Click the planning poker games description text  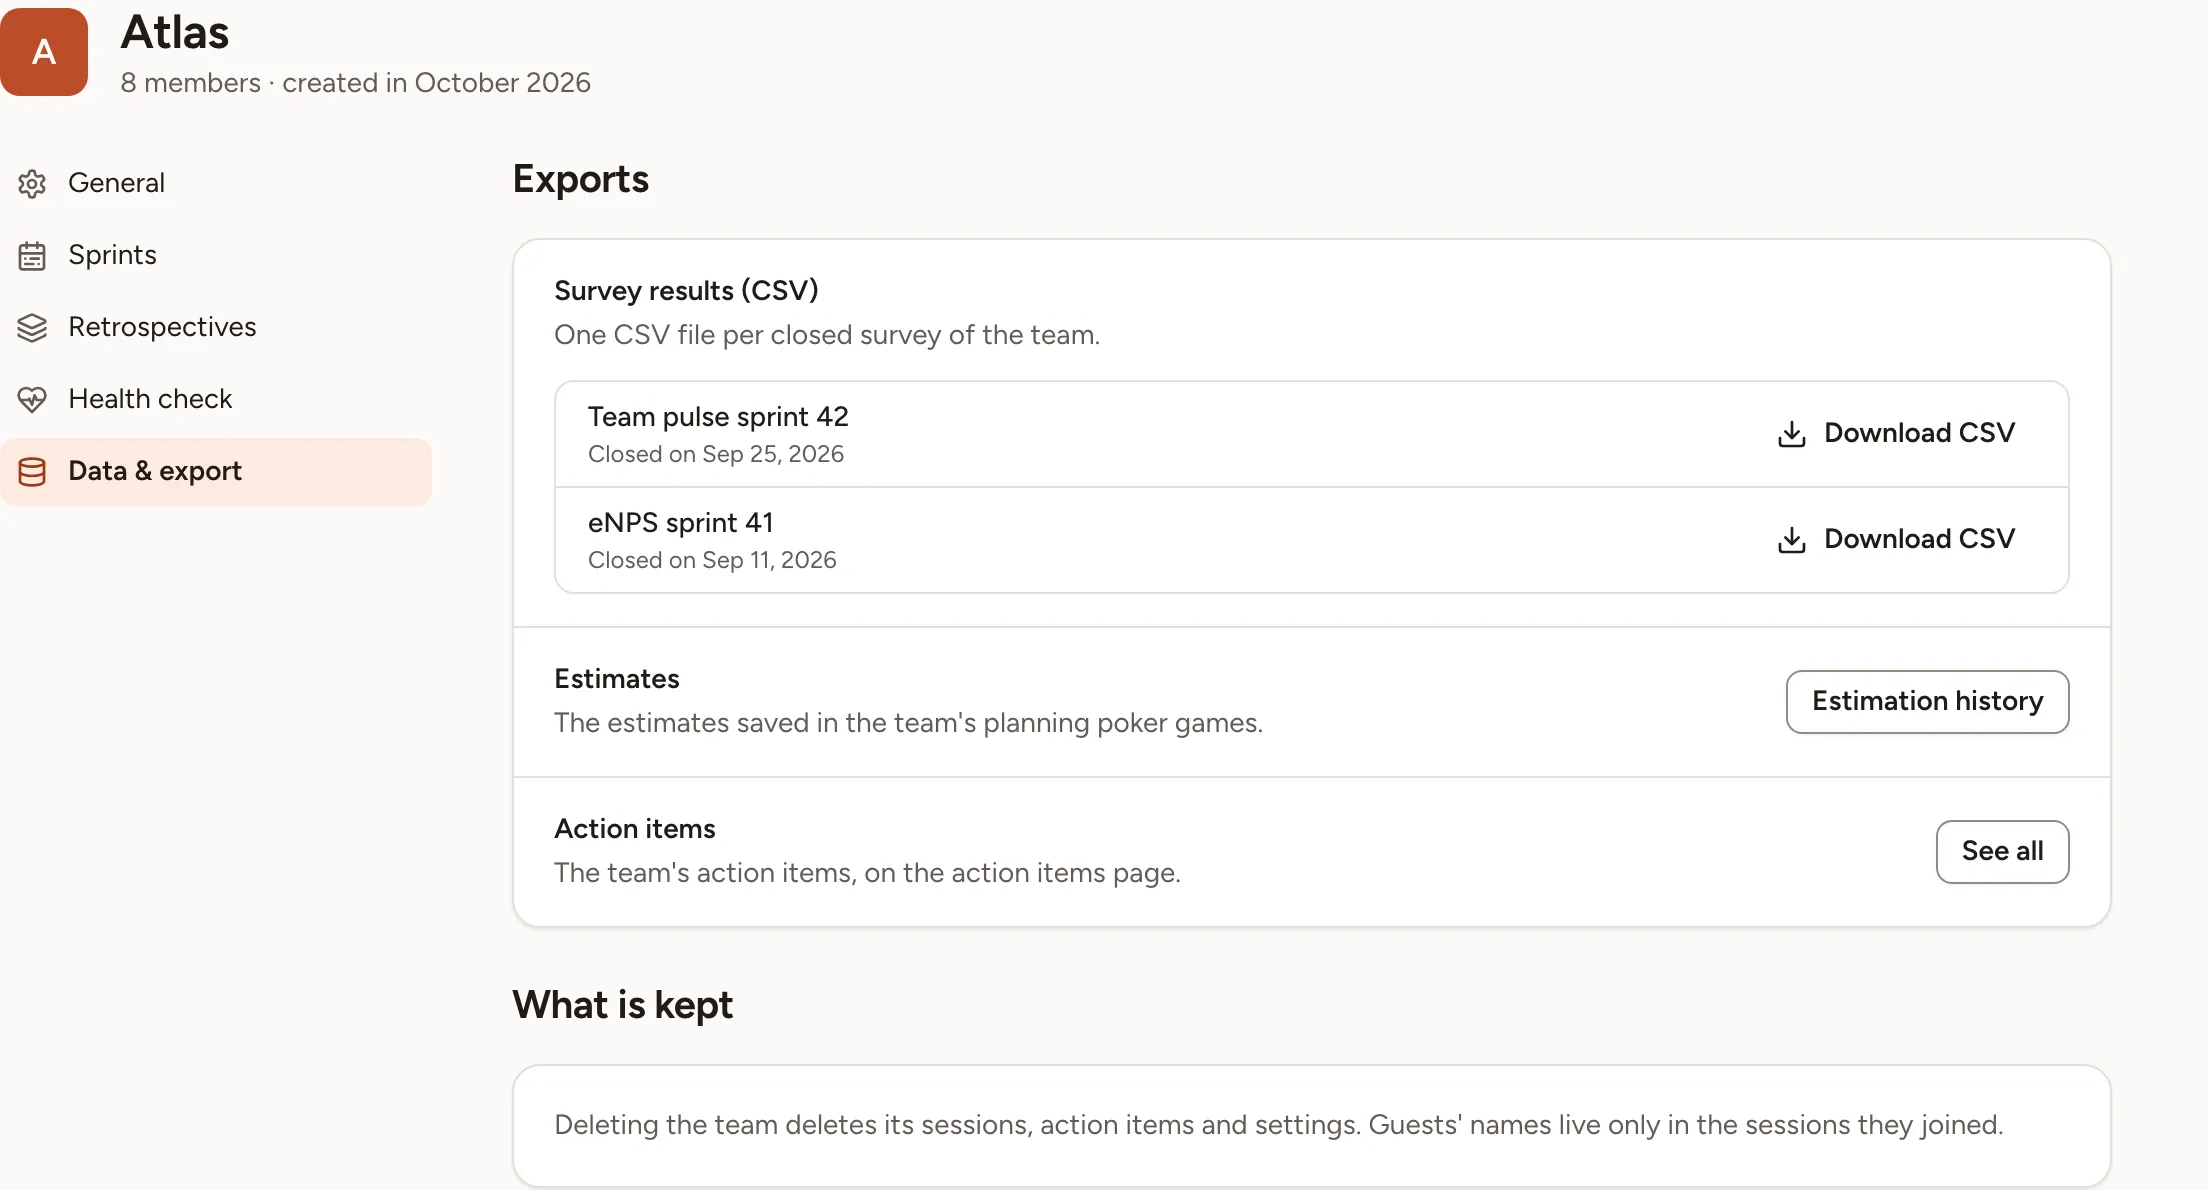908,722
